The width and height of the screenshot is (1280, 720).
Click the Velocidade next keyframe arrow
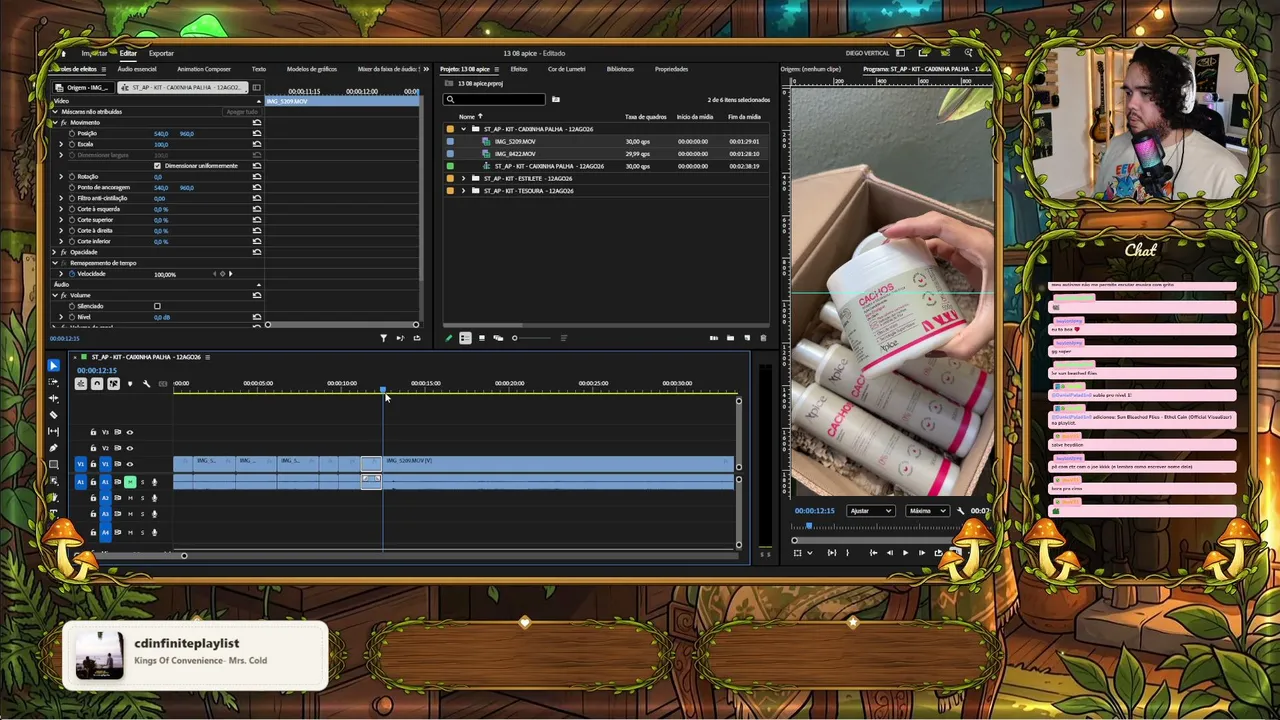pos(230,274)
